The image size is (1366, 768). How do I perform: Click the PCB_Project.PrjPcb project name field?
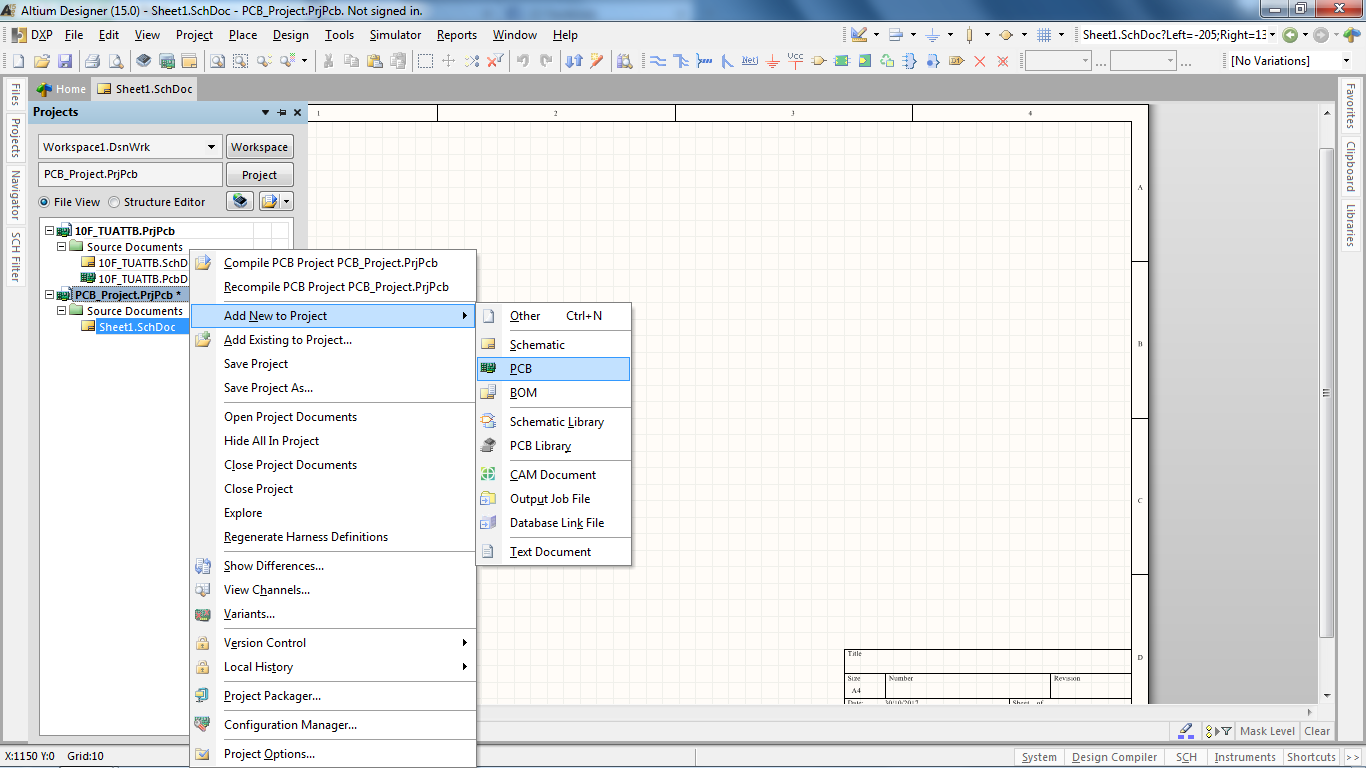(130, 175)
